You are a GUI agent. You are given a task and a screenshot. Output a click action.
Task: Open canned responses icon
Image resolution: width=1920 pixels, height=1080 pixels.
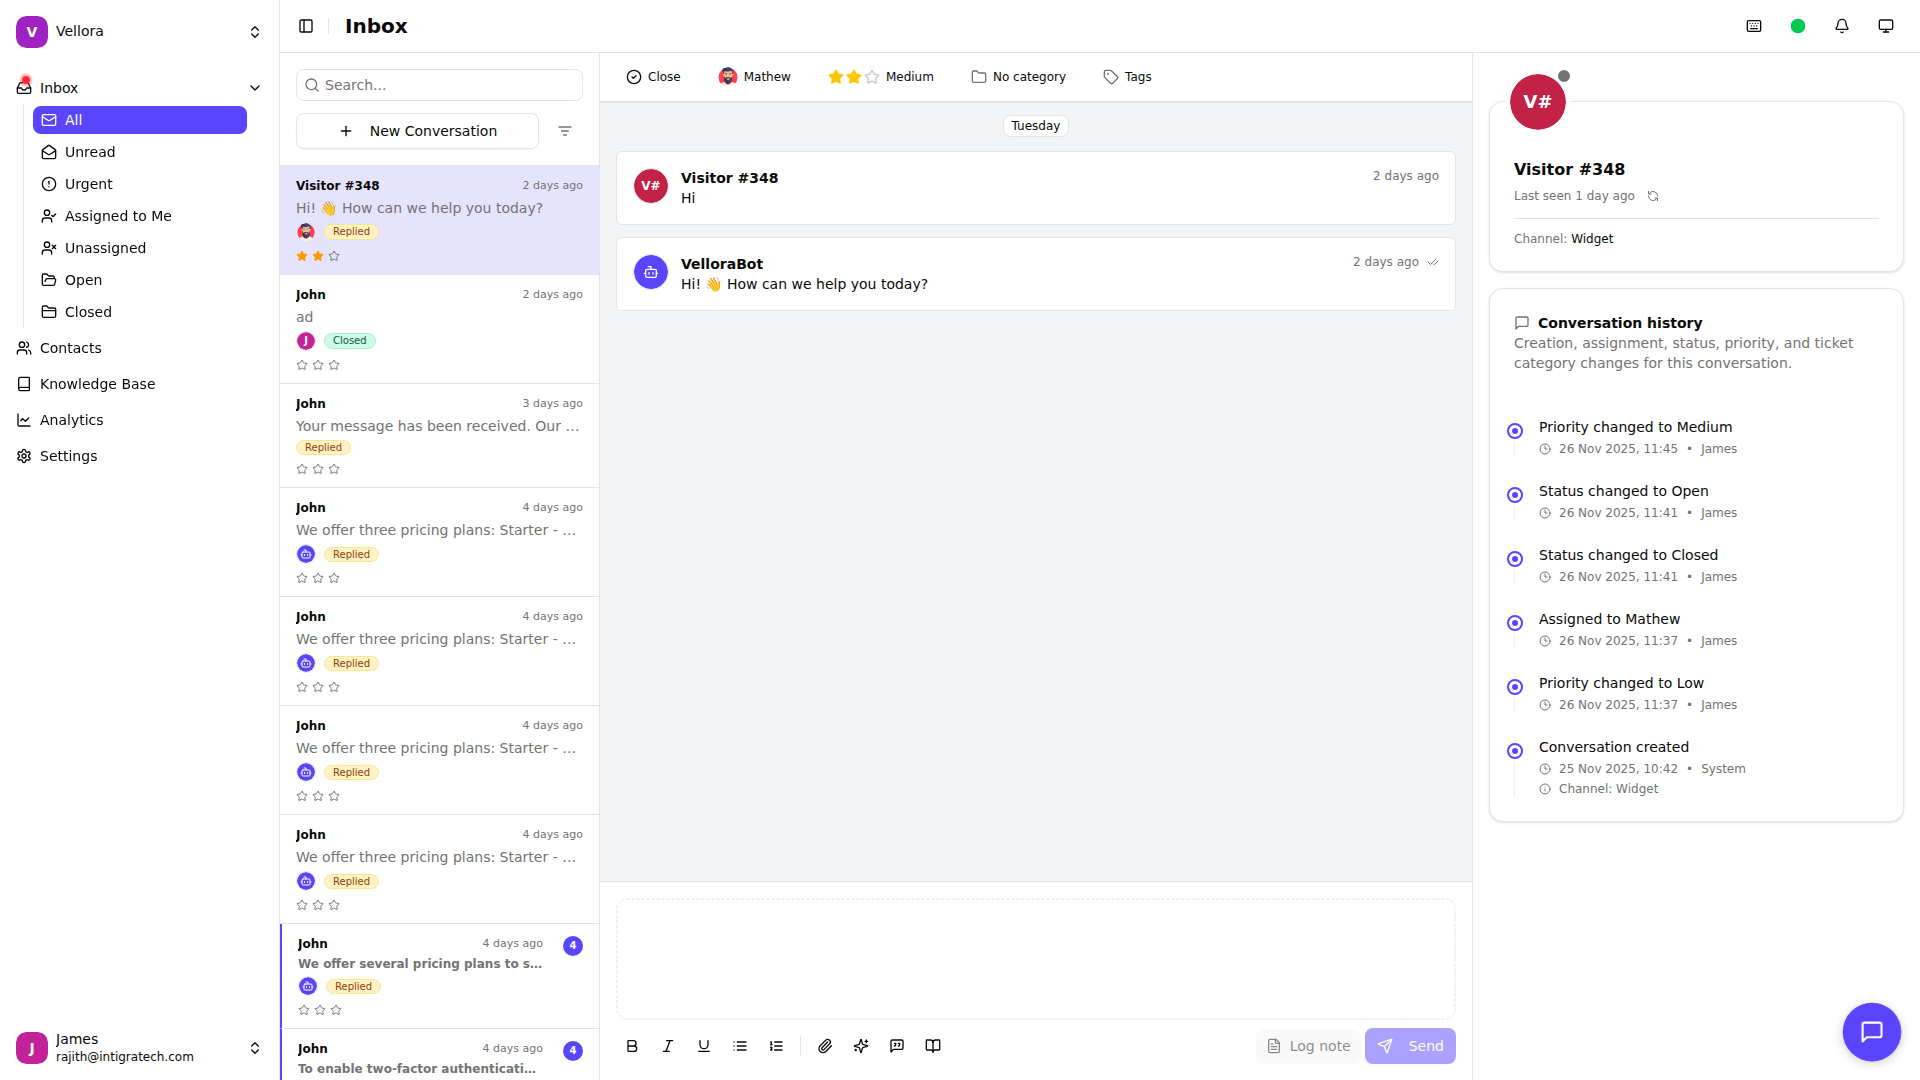[x=897, y=1046]
